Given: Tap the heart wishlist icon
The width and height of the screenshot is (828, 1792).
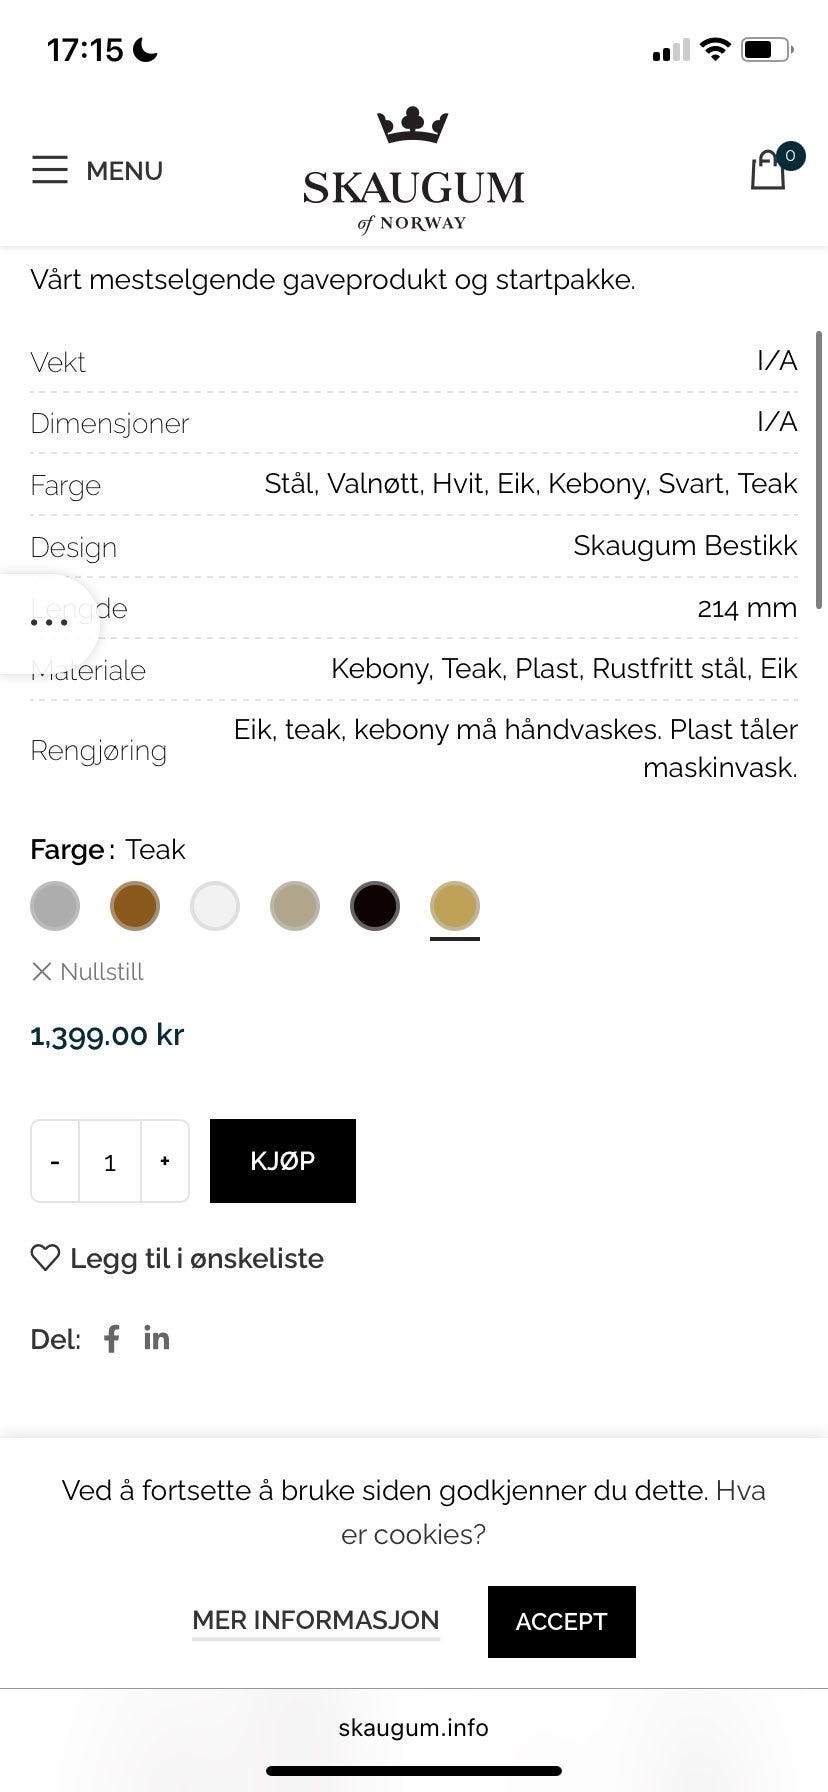Looking at the screenshot, I should click(45, 1258).
